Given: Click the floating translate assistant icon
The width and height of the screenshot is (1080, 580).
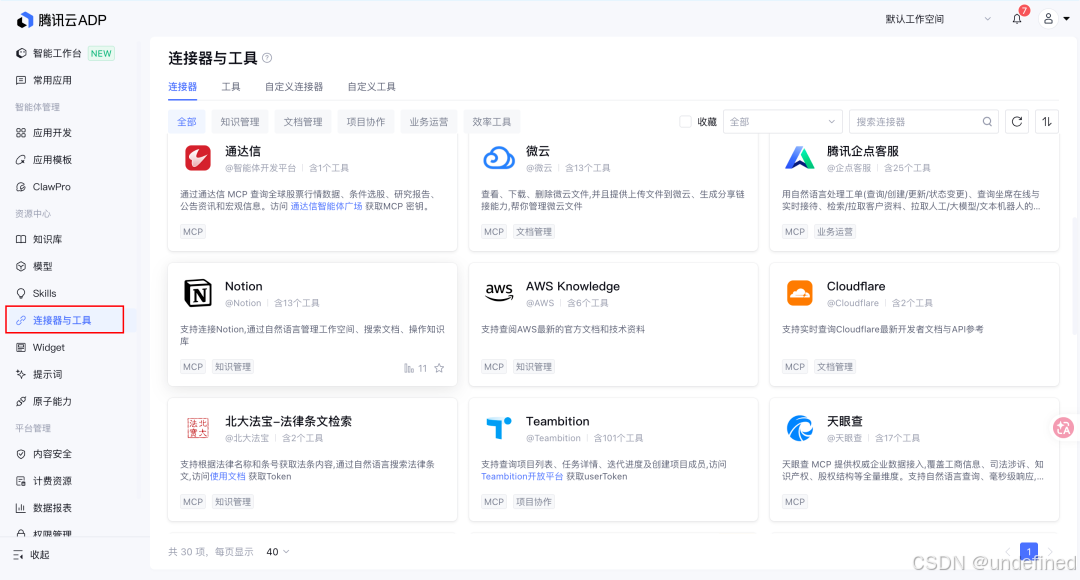Looking at the screenshot, I should coord(1063,428).
